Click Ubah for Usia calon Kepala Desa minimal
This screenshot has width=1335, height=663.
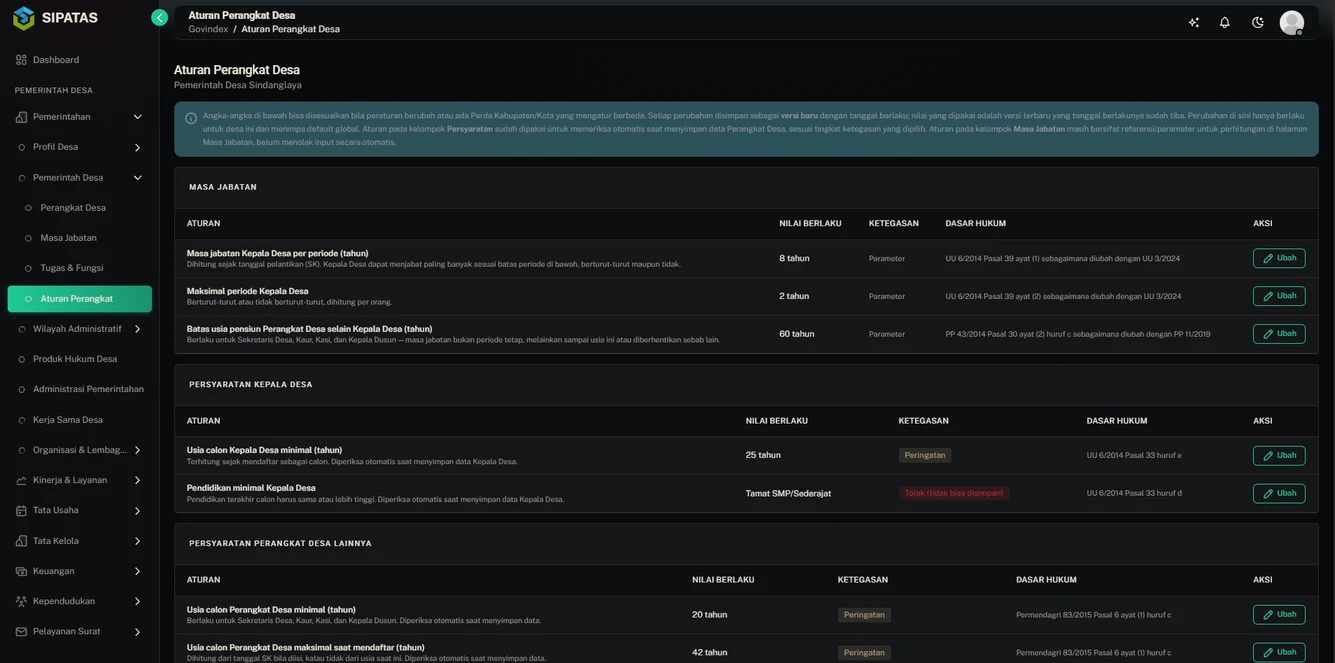click(x=1279, y=456)
